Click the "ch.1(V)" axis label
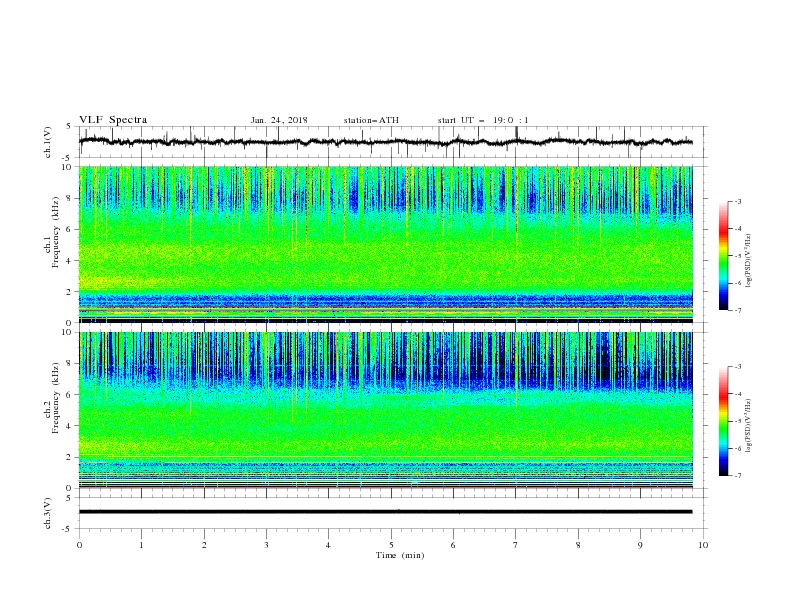Screen dimensions: 792x612 48,142
